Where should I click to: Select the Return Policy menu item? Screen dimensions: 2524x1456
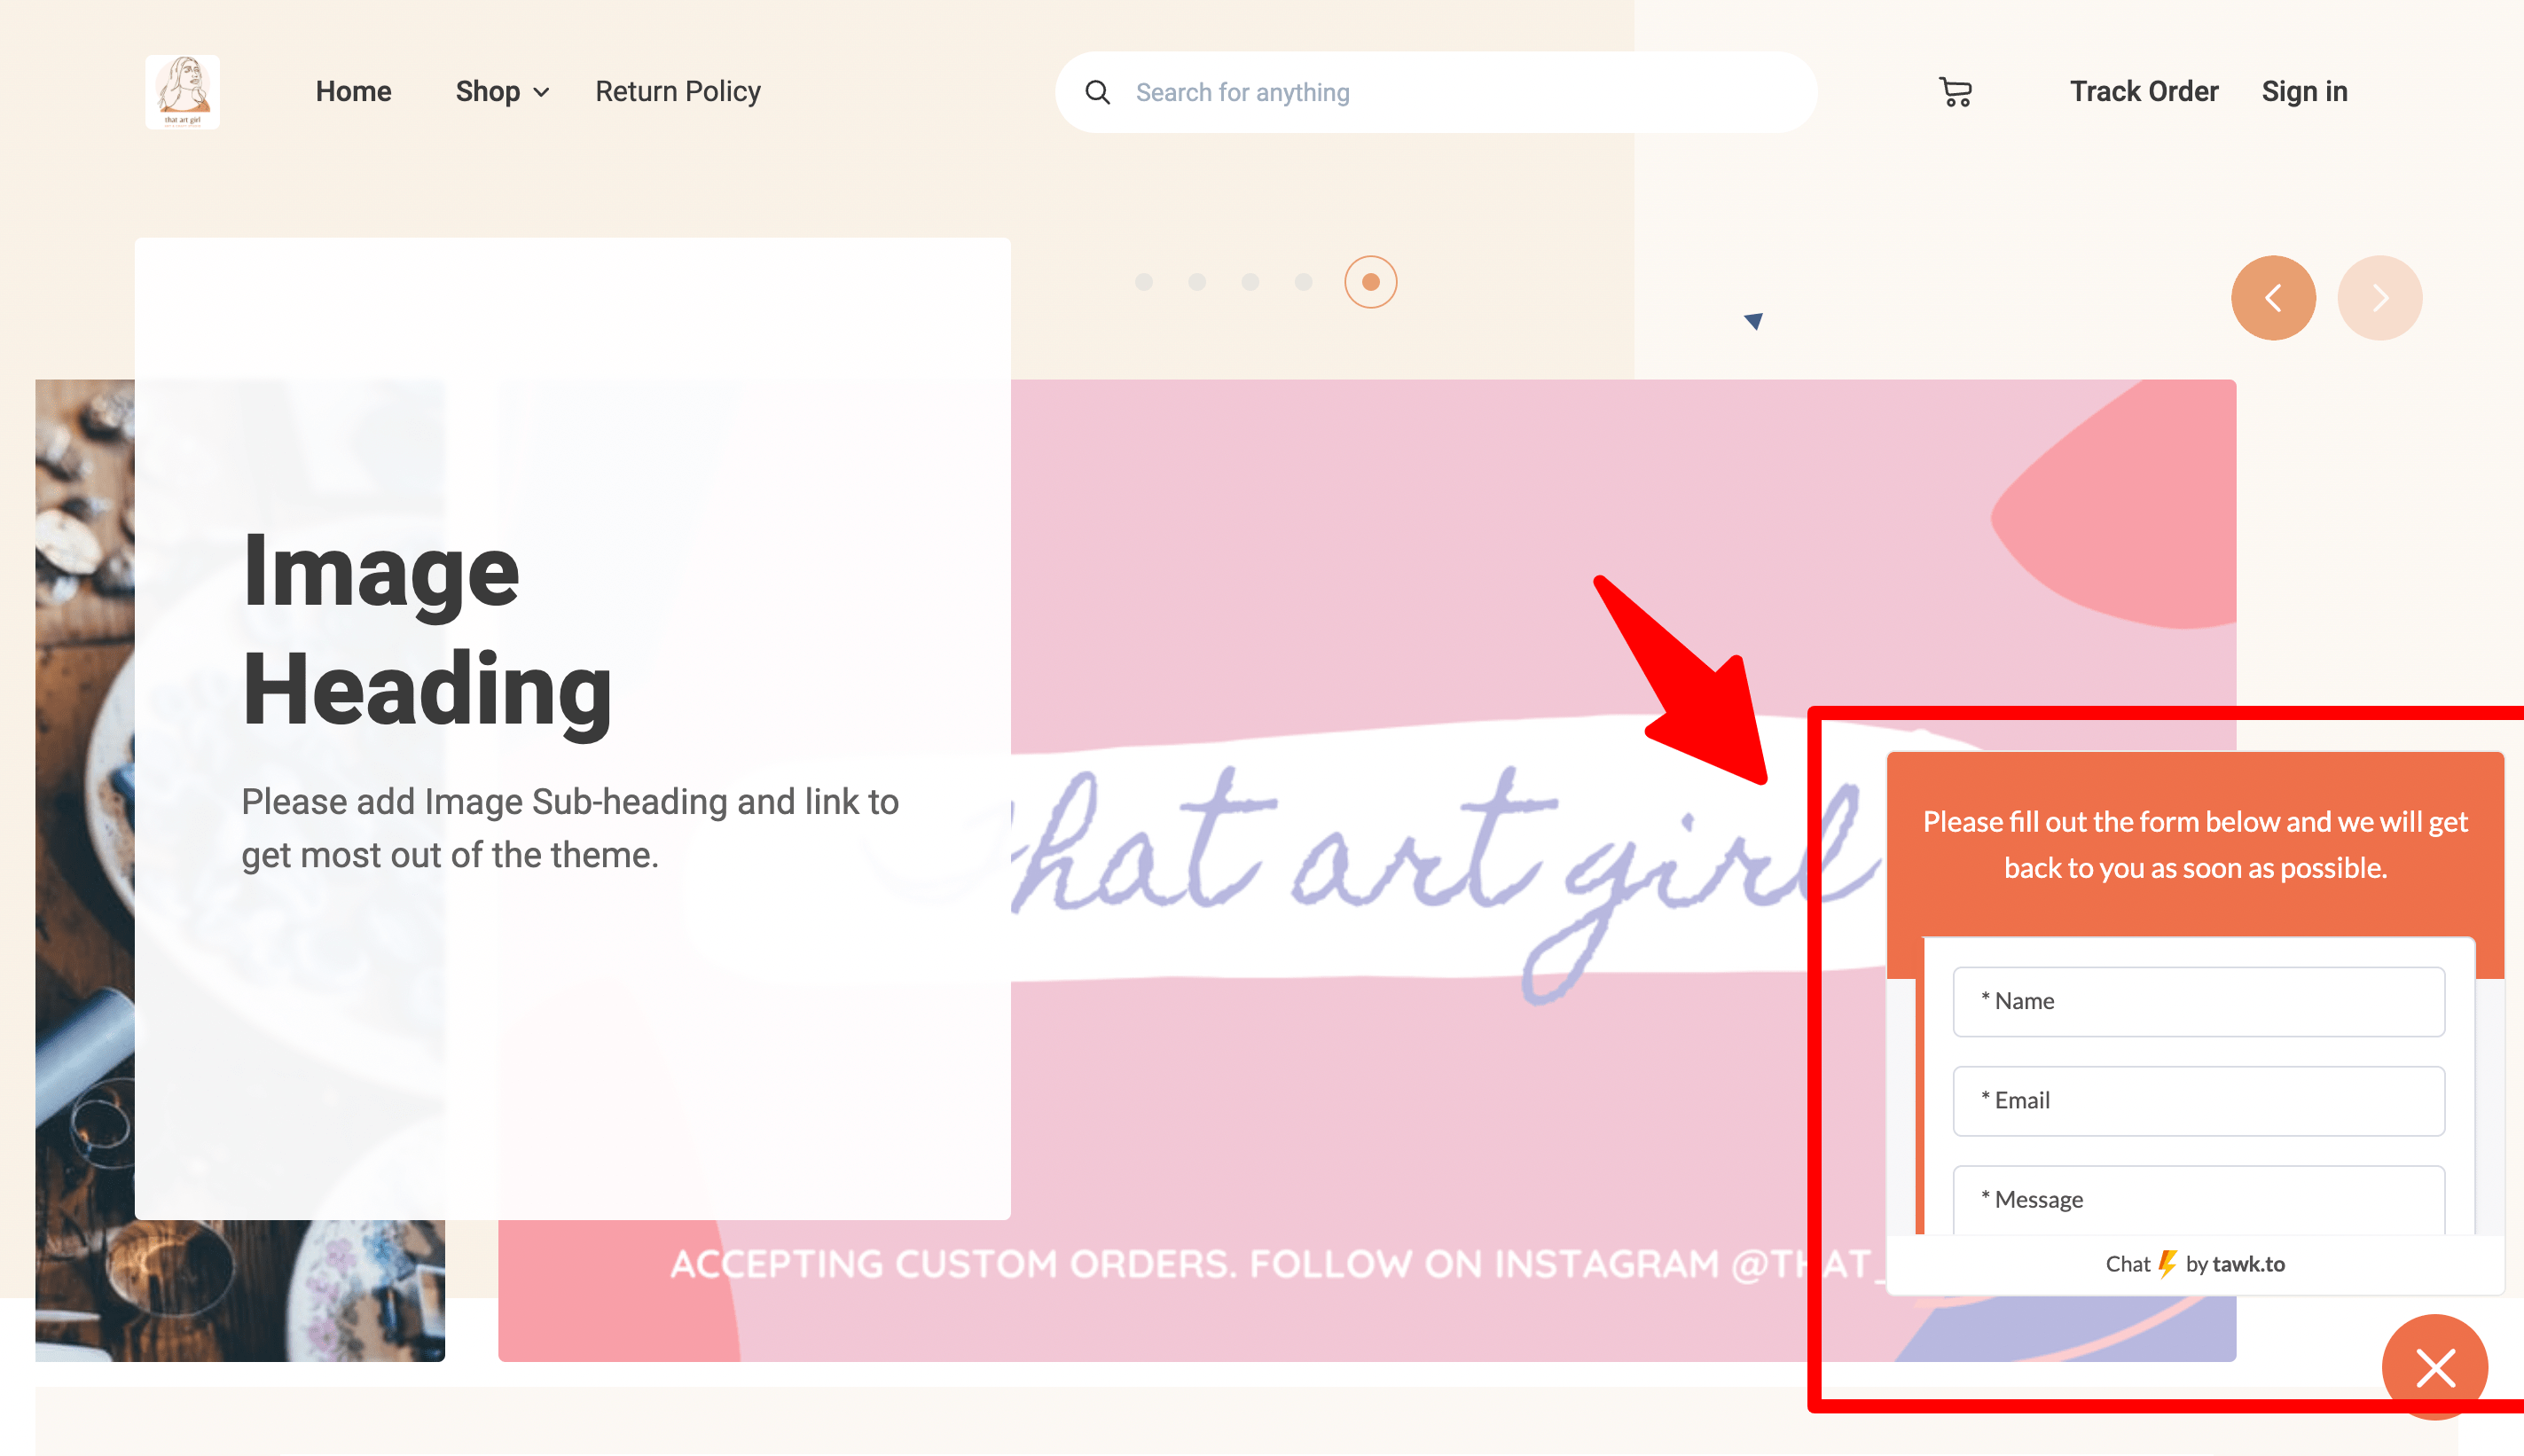click(x=678, y=90)
